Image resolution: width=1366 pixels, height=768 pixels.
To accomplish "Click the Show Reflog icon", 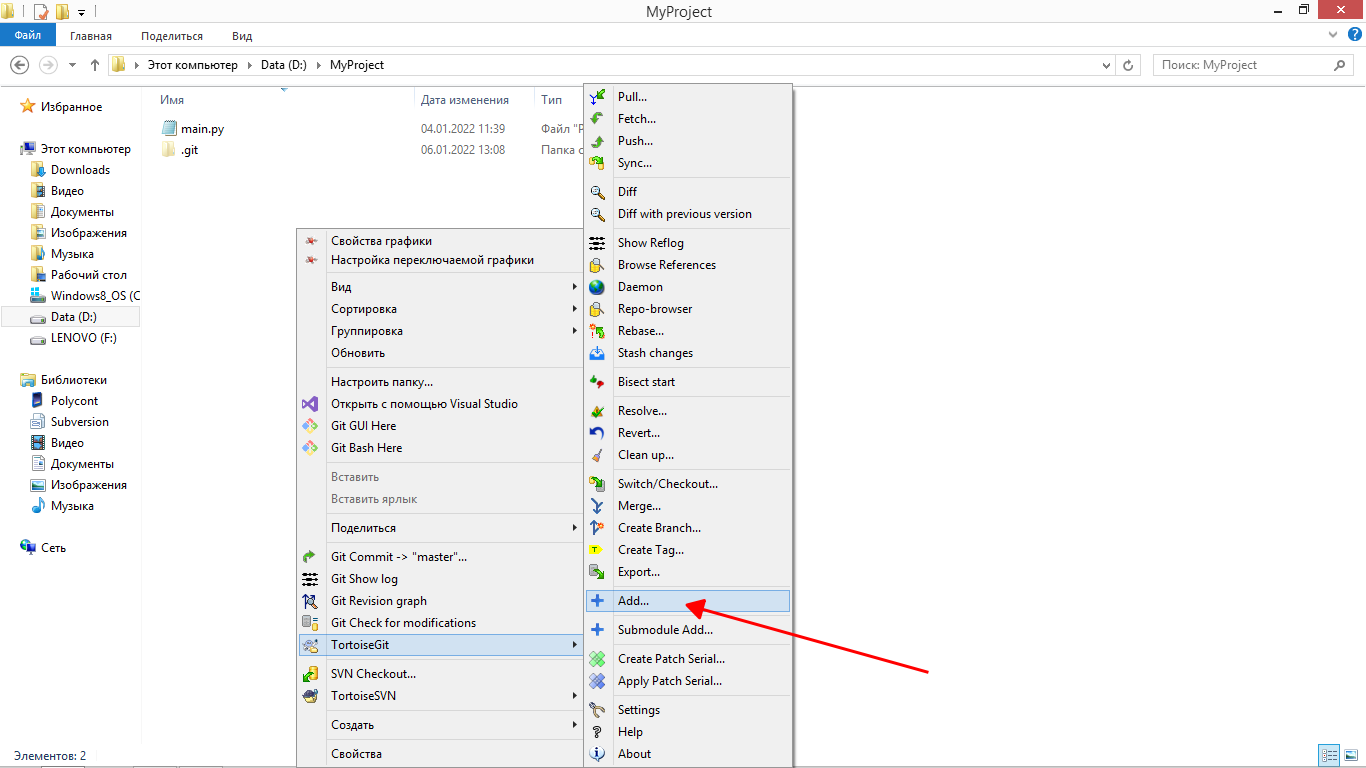I will (x=598, y=243).
